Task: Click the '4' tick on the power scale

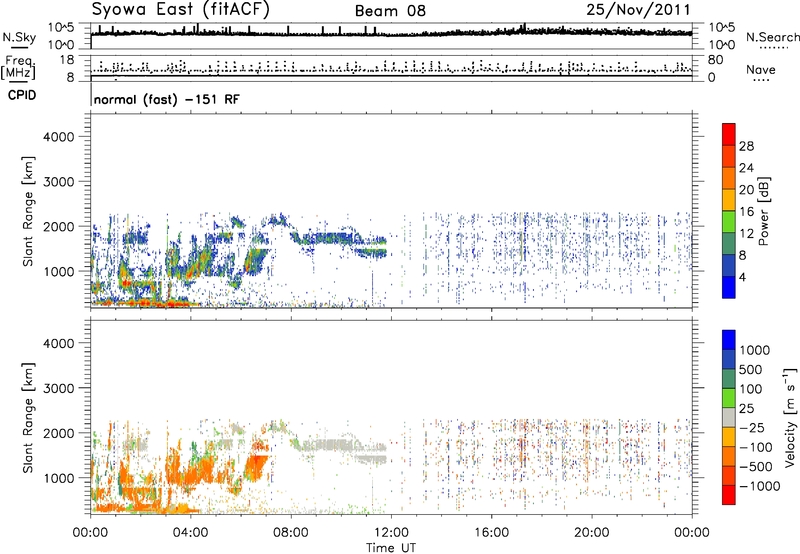Action: coord(742,277)
